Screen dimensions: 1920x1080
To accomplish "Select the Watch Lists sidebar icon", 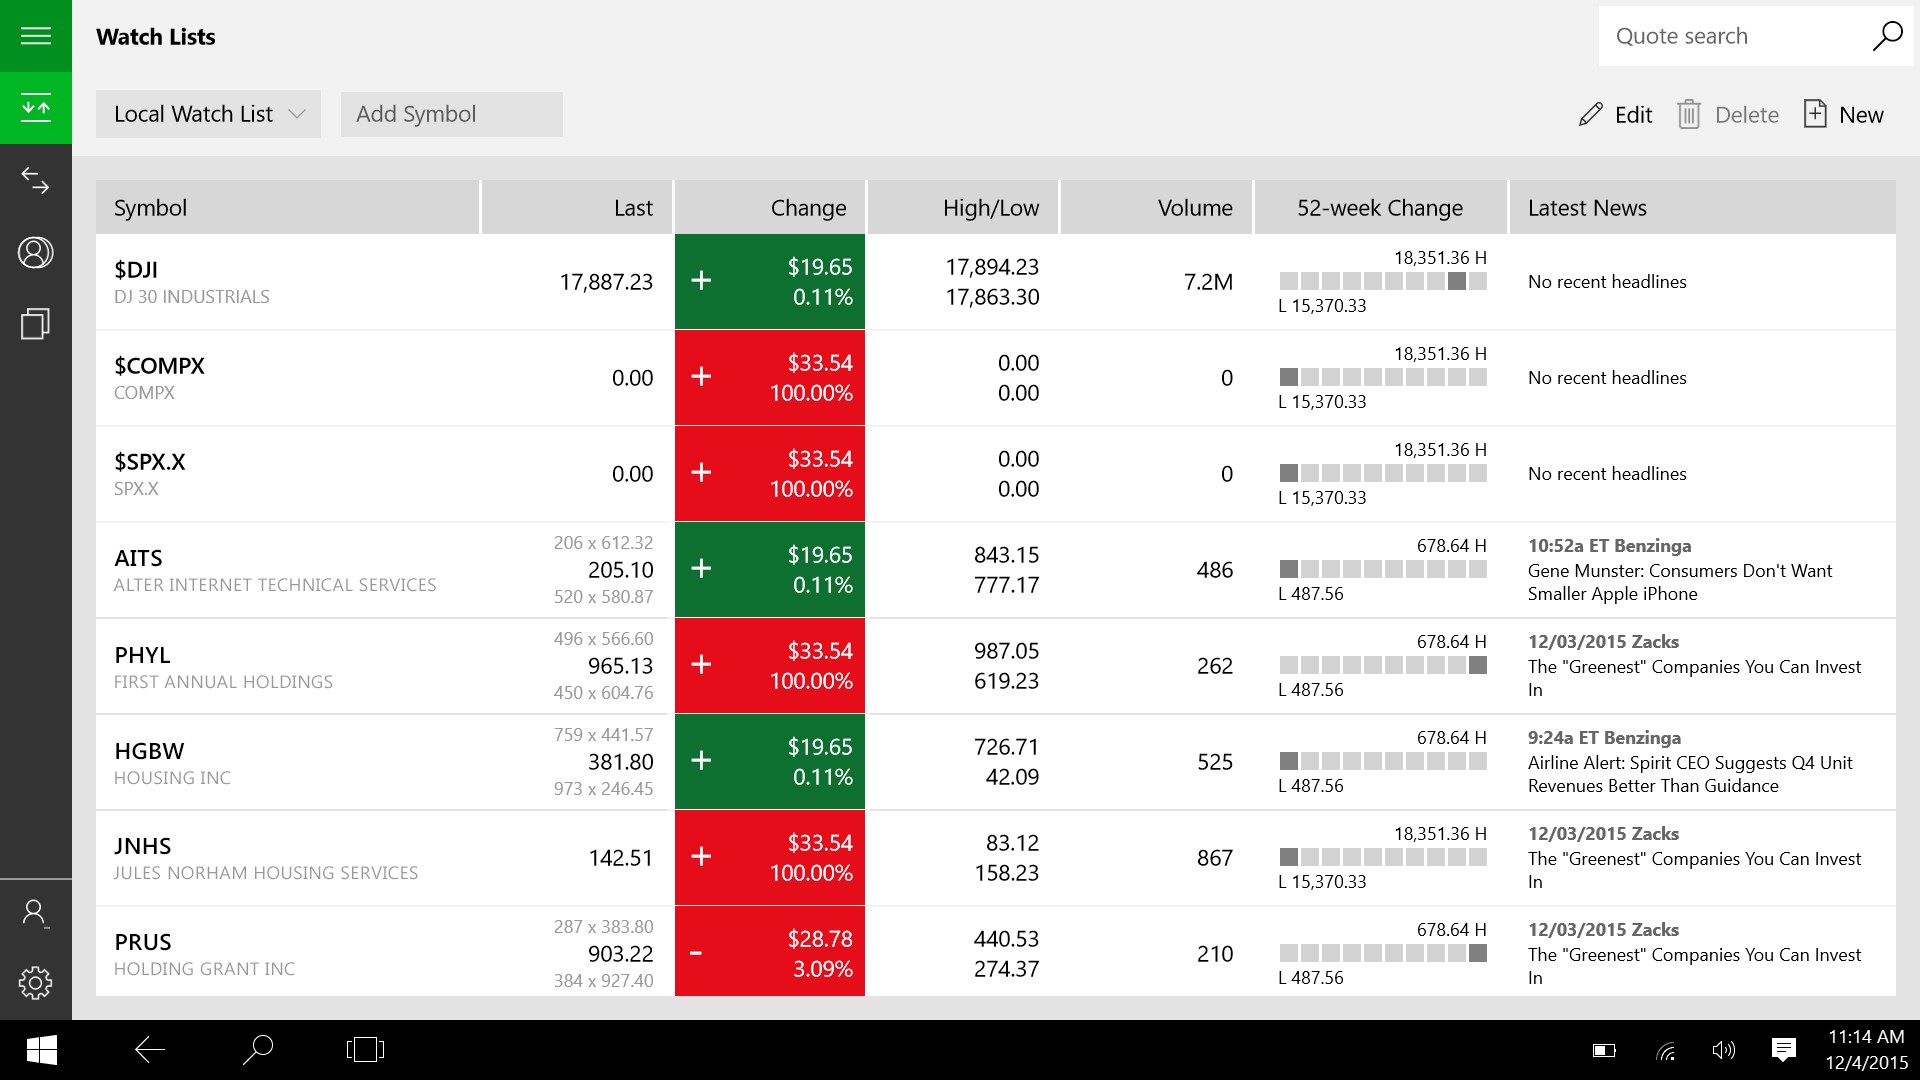I will point(35,108).
